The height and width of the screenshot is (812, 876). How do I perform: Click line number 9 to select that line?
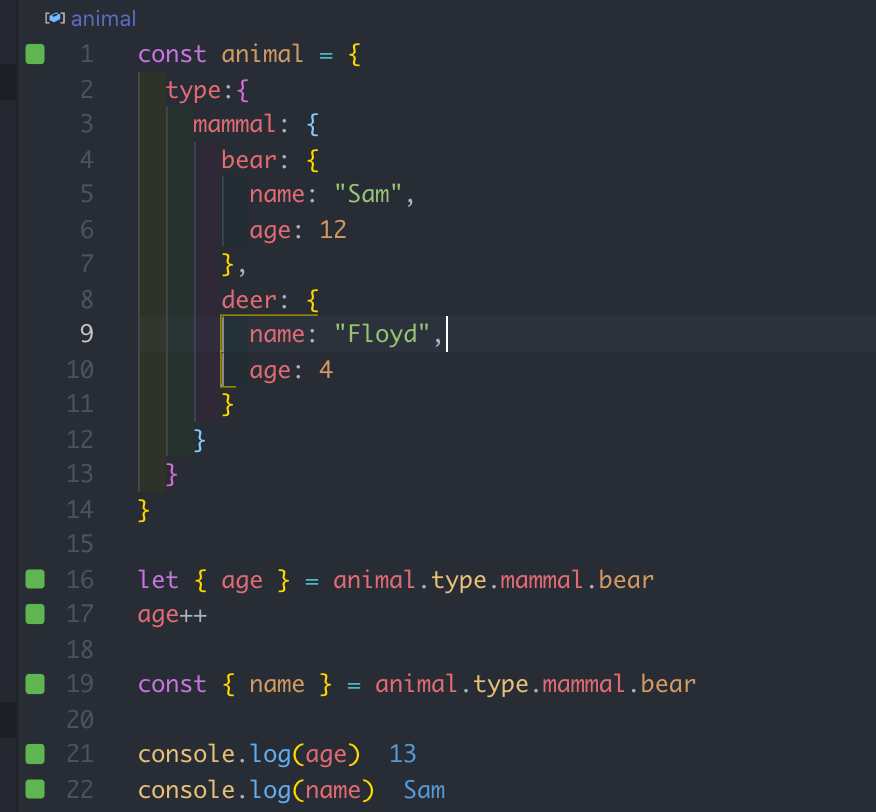86,334
